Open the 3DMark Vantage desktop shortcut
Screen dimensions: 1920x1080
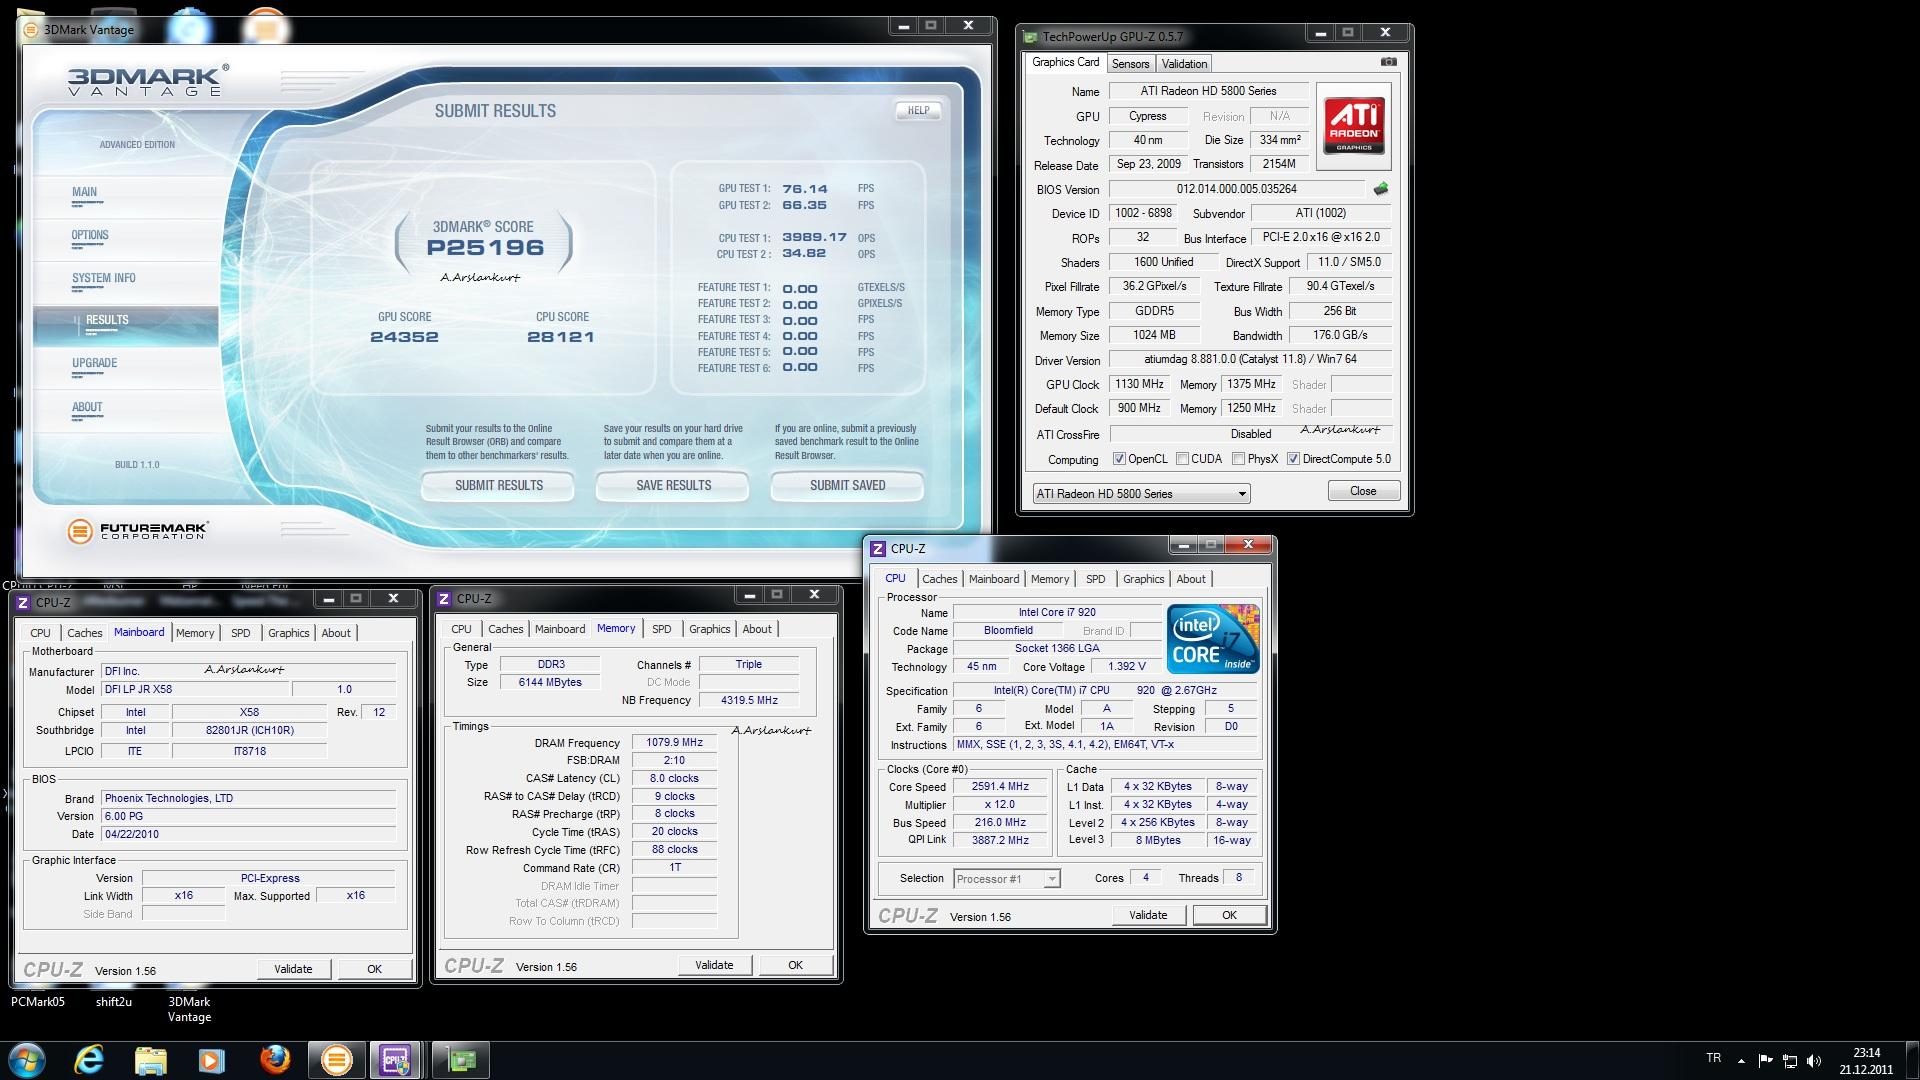(x=189, y=1009)
